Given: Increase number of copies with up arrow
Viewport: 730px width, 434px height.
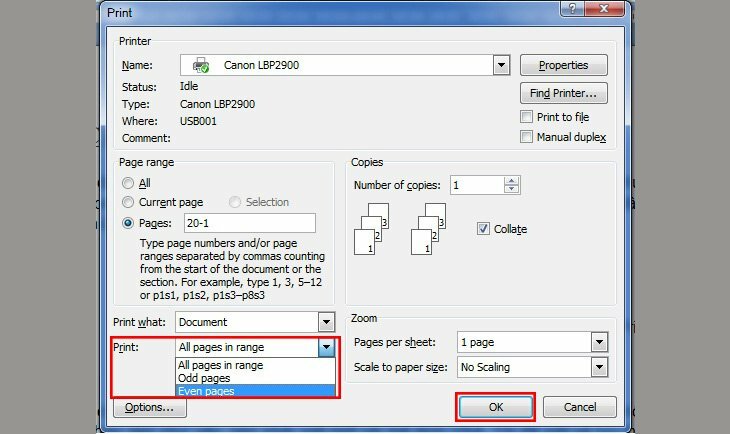Looking at the screenshot, I should point(512,181).
